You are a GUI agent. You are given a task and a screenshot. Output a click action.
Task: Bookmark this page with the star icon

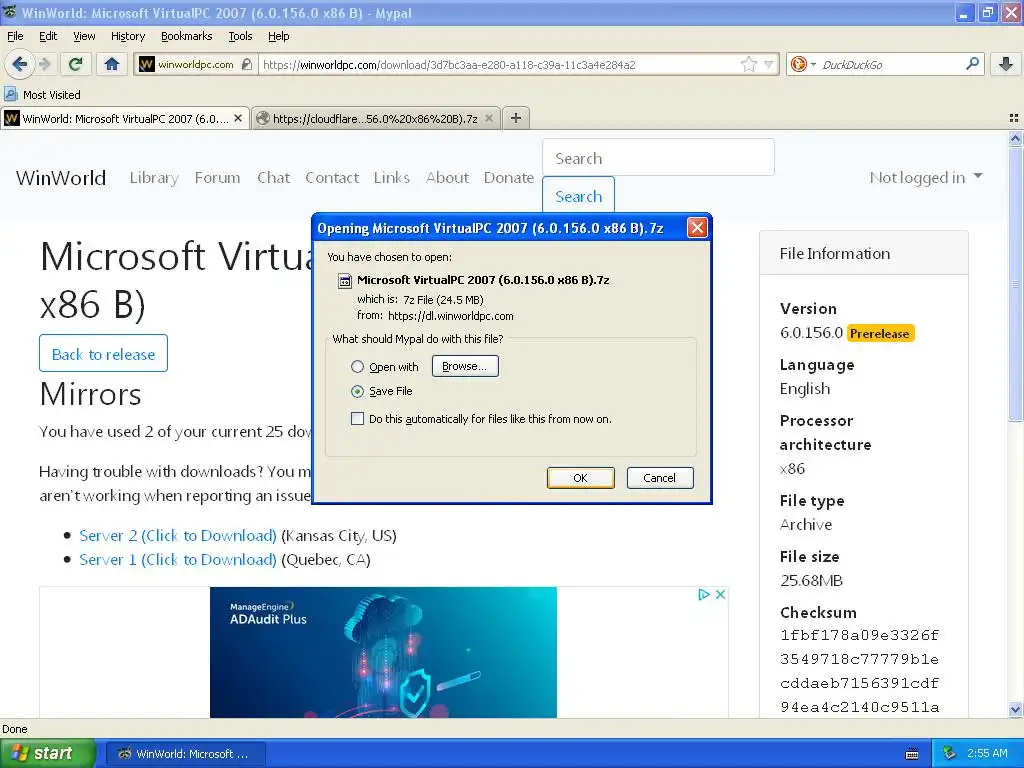click(748, 64)
